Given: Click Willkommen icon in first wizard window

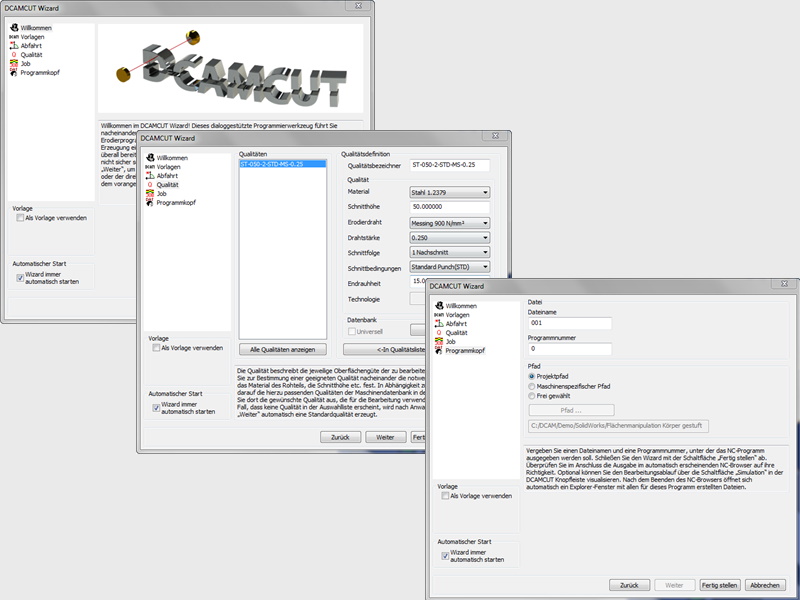Looking at the screenshot, I should coord(14,28).
